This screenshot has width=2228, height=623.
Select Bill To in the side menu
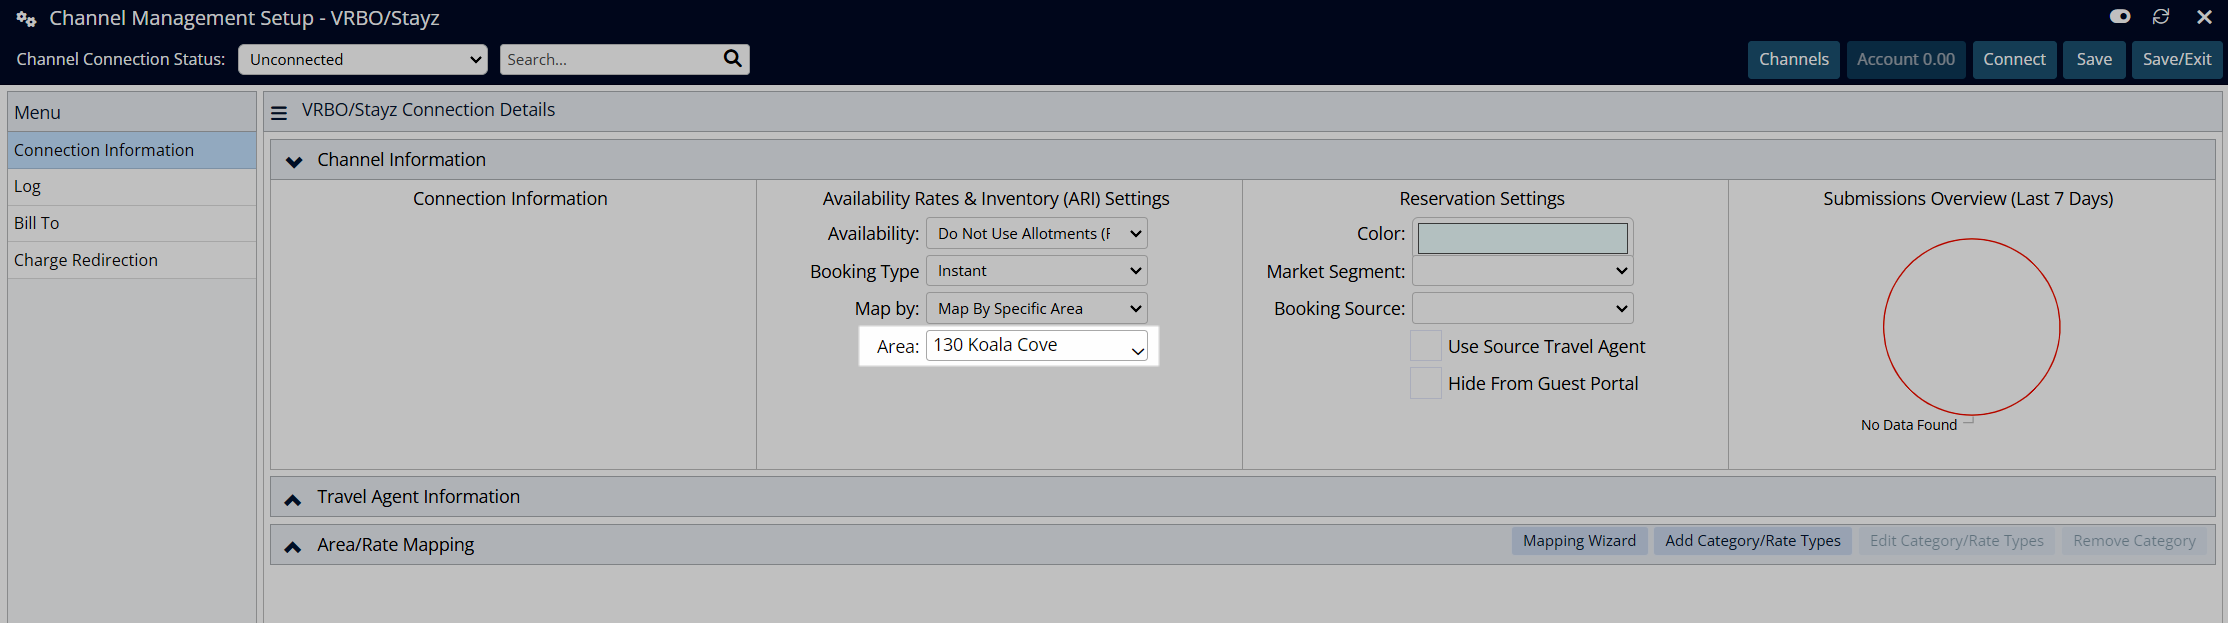click(132, 223)
